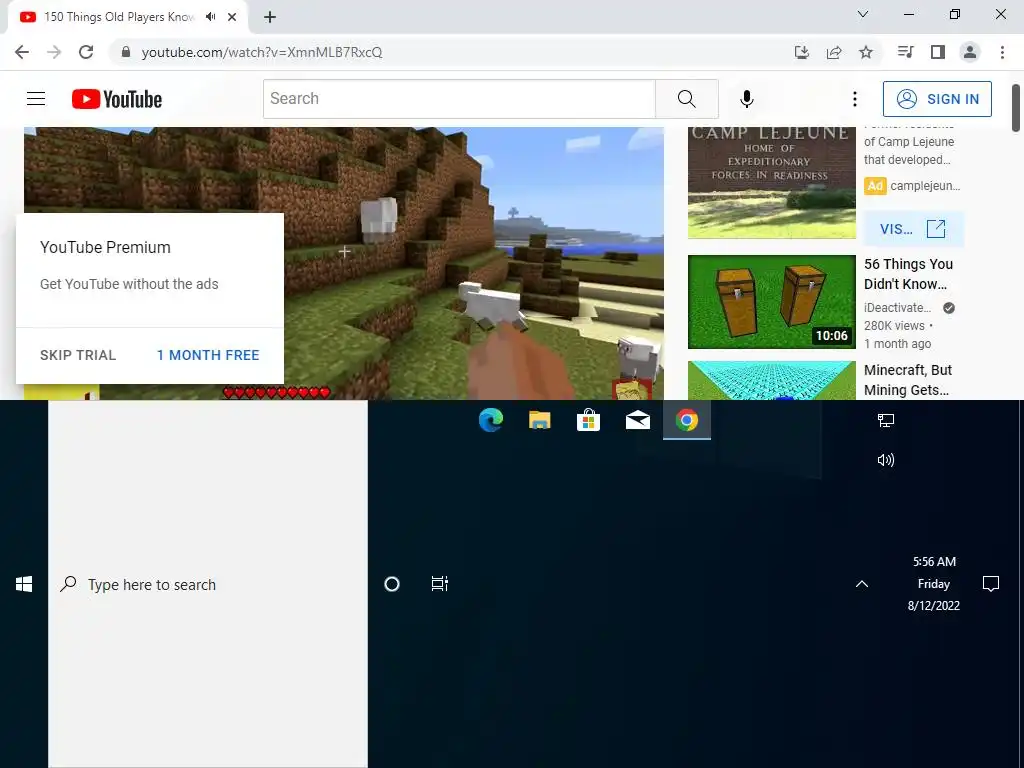The height and width of the screenshot is (768, 1024).
Task: Open Chrome media controls icon
Action: (x=905, y=52)
